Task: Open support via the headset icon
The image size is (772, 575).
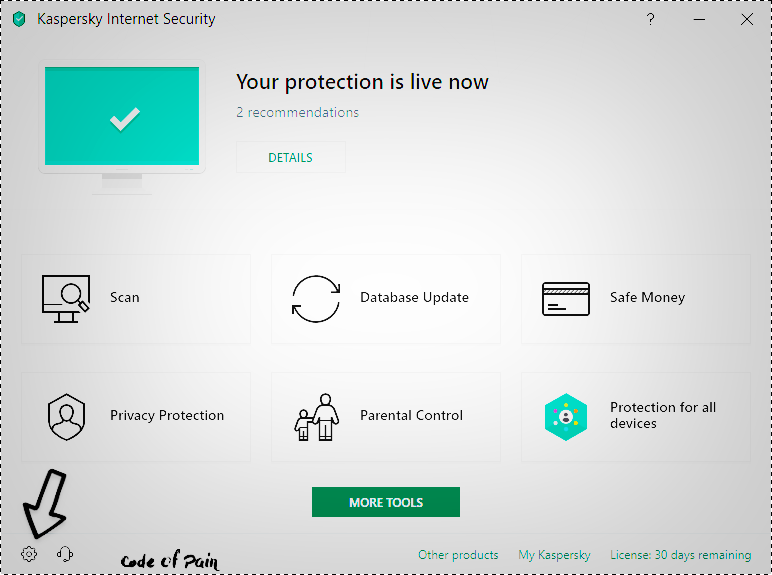Action: point(65,554)
